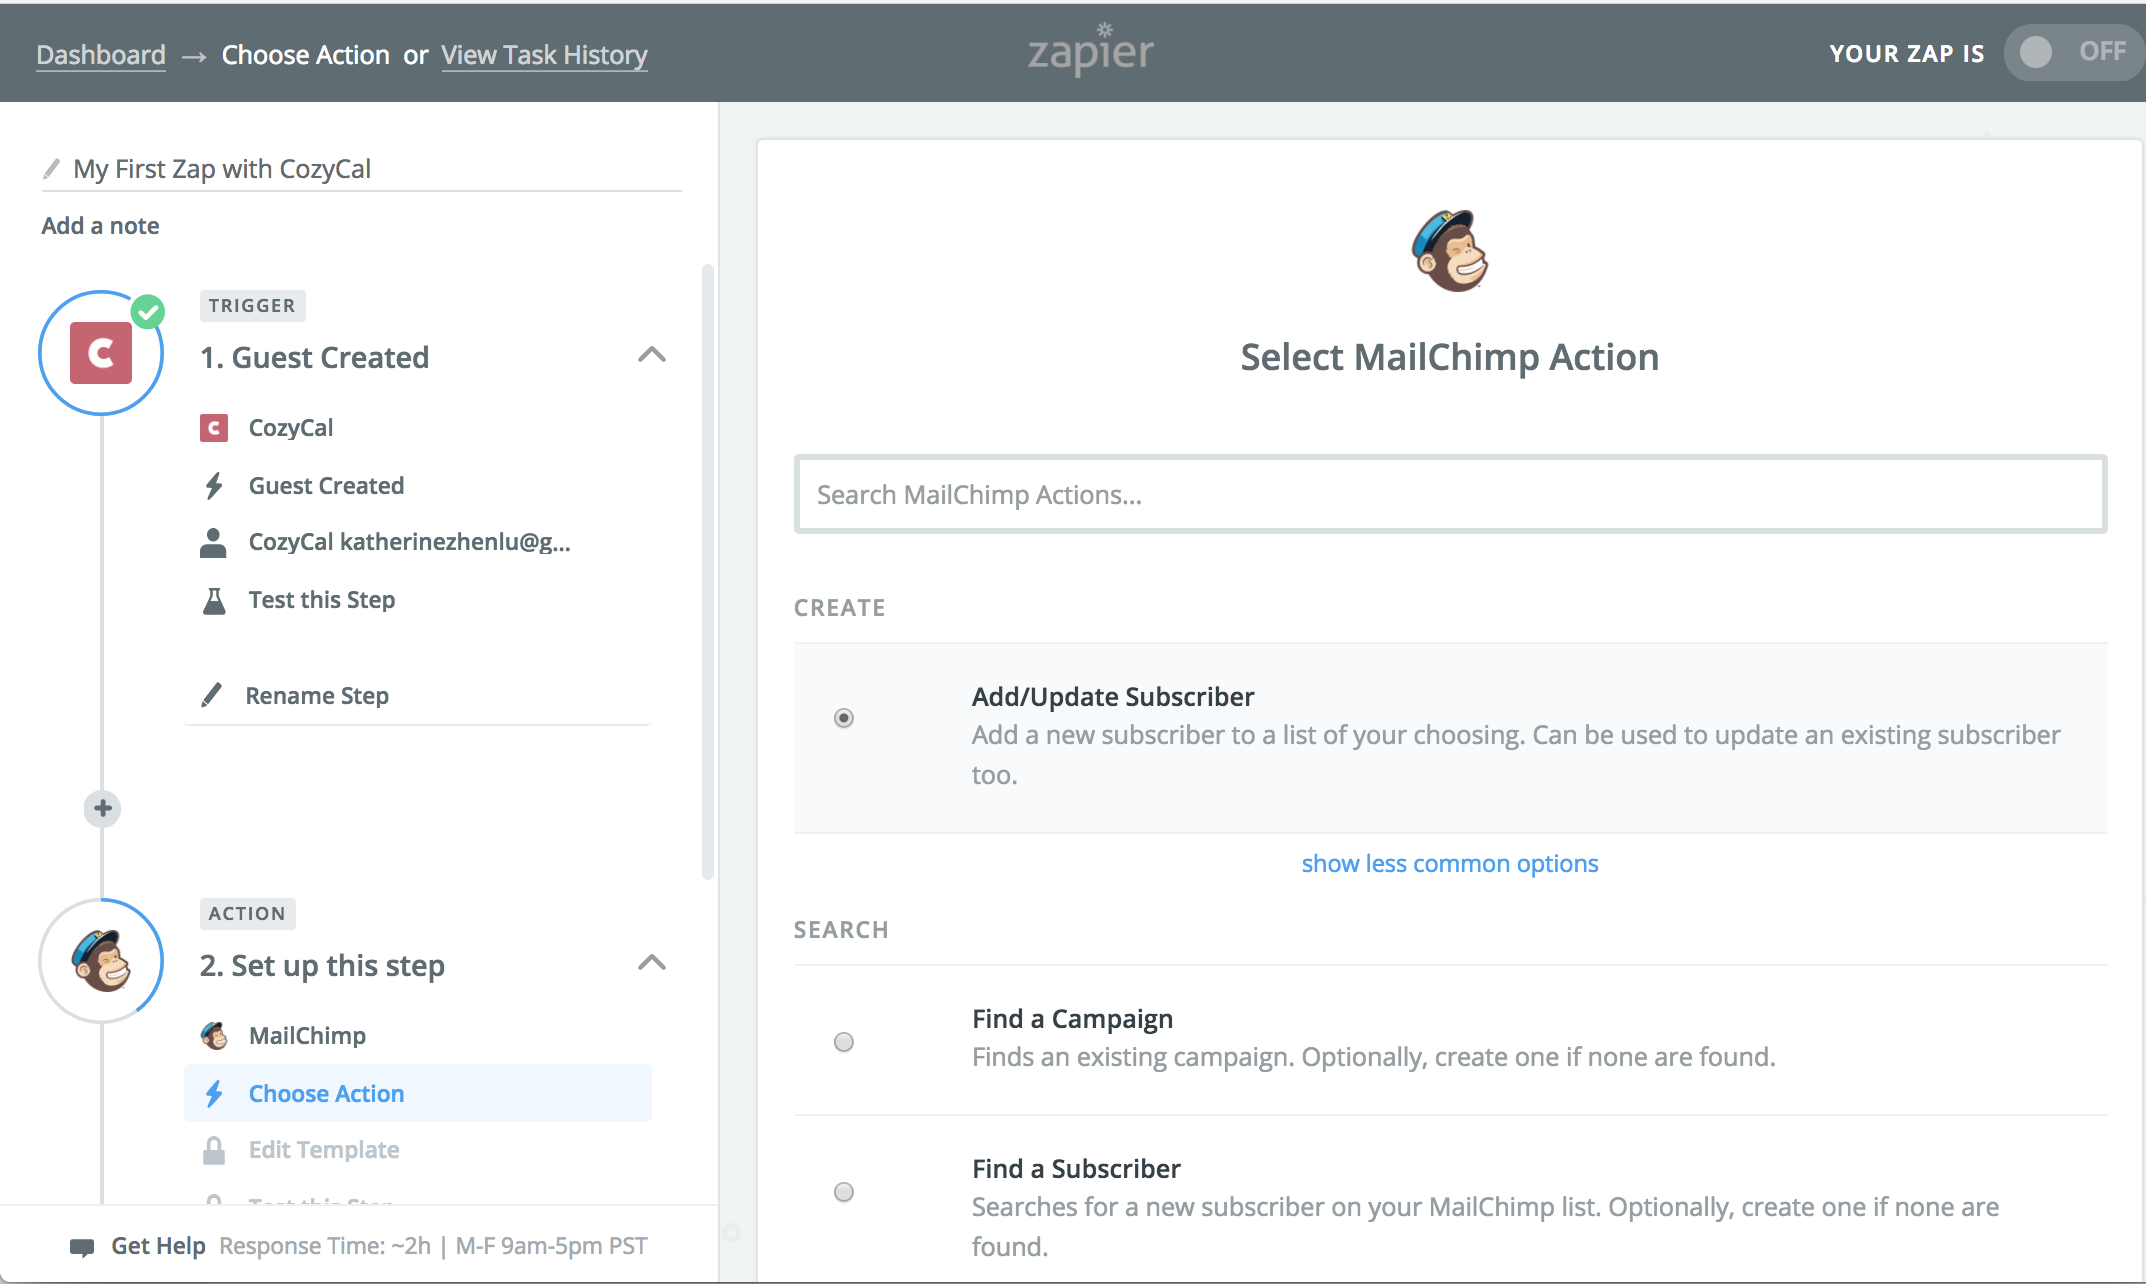The width and height of the screenshot is (2146, 1284).
Task: Click the flask Test this Step icon
Action: 214,600
